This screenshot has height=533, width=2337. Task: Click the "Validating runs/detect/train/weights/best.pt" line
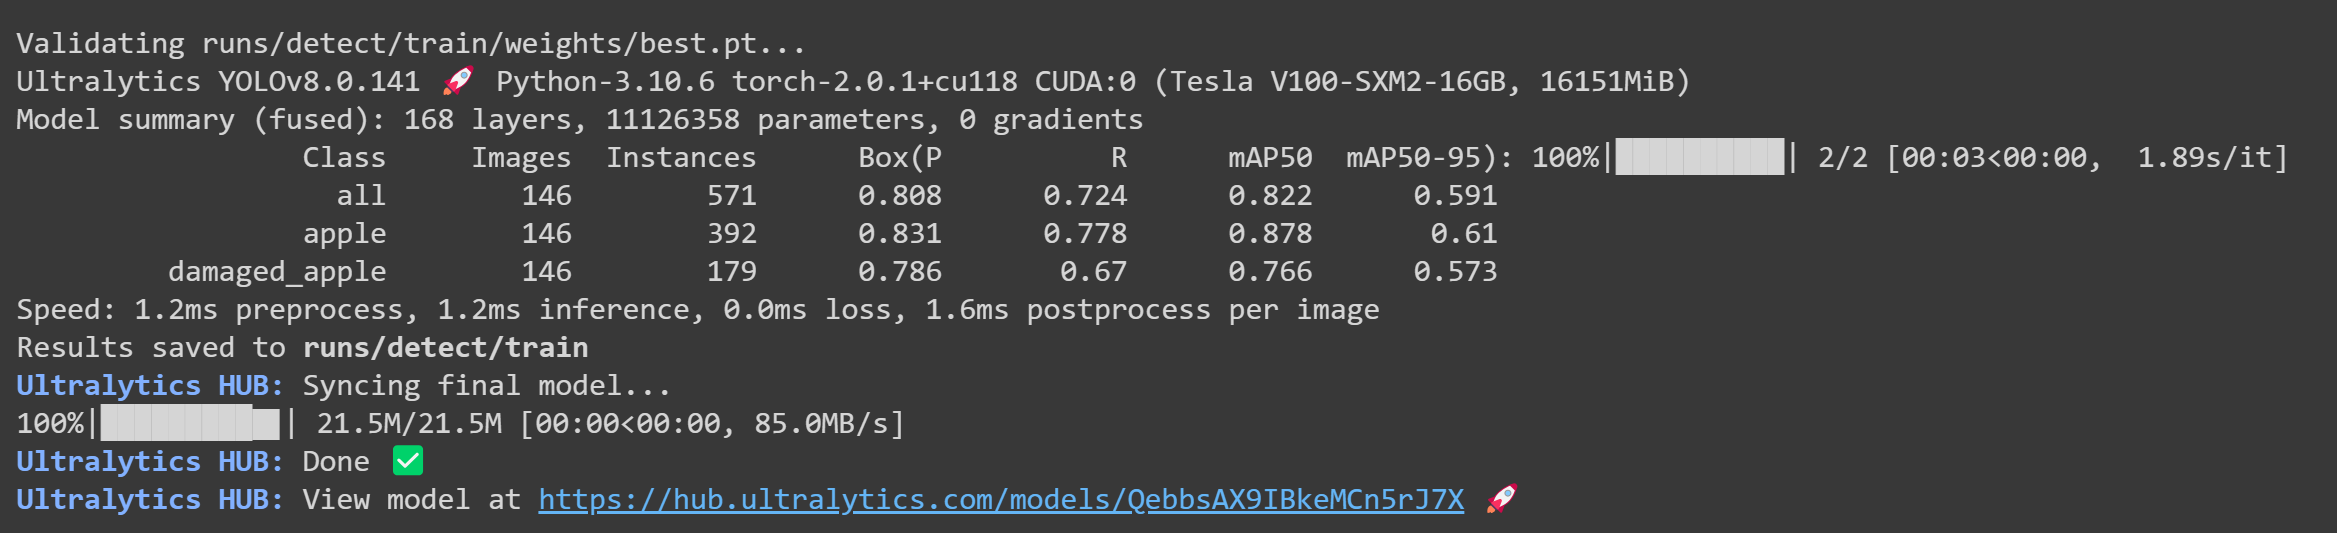pos(410,43)
